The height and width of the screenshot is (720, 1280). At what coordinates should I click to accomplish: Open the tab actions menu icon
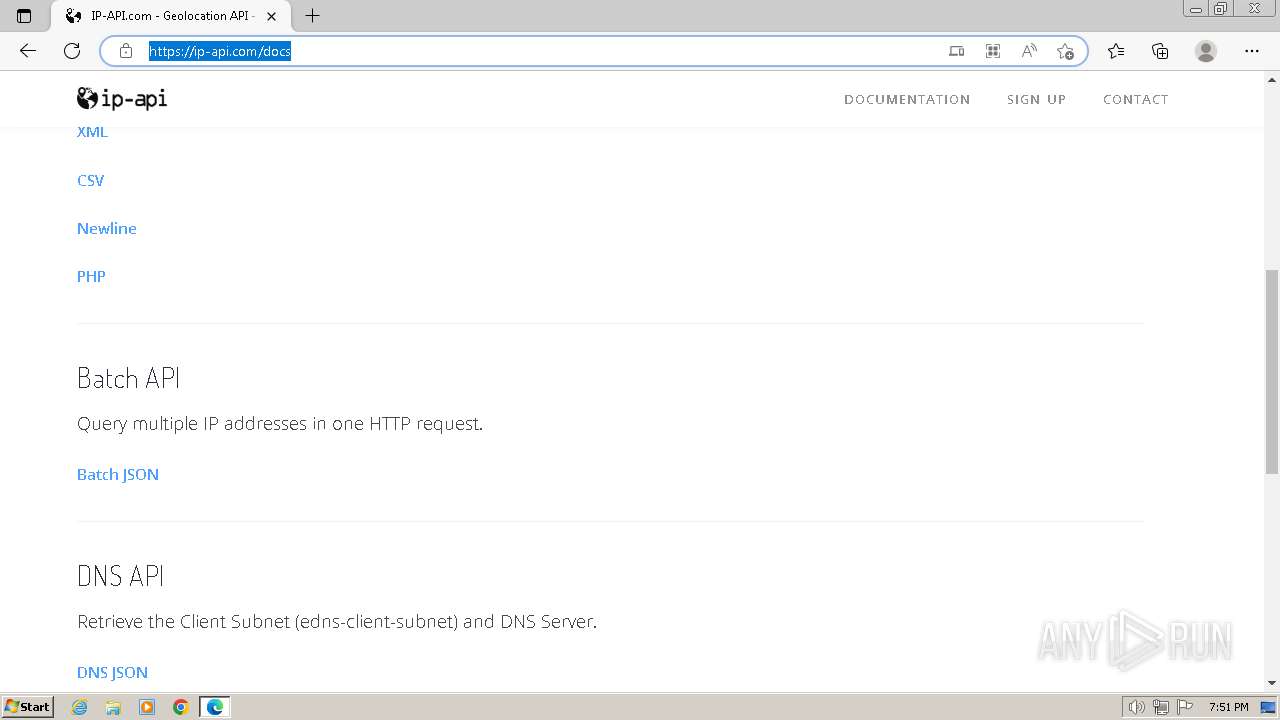(x=24, y=16)
